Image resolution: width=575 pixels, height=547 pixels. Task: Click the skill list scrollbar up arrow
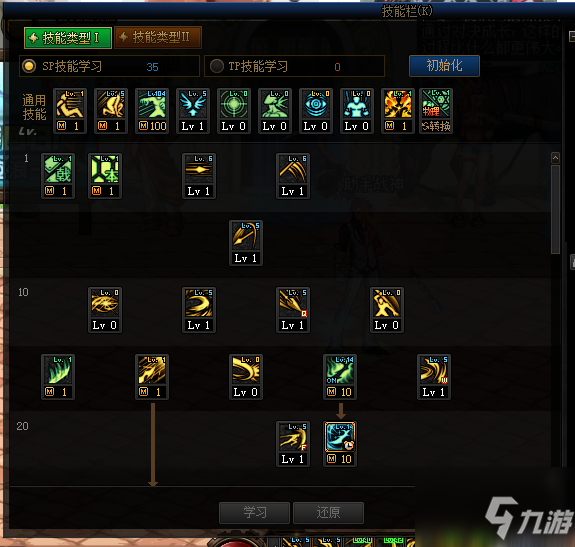tap(556, 158)
